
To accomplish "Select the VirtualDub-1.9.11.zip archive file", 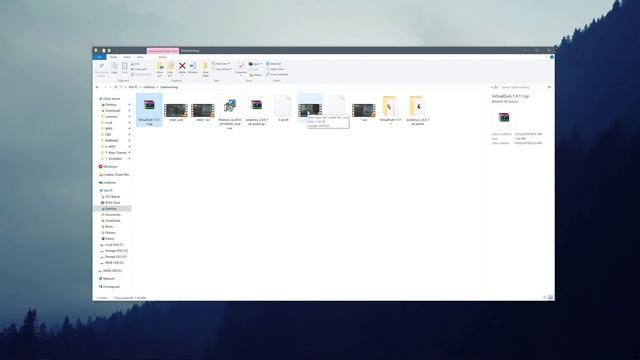I will [149, 109].
